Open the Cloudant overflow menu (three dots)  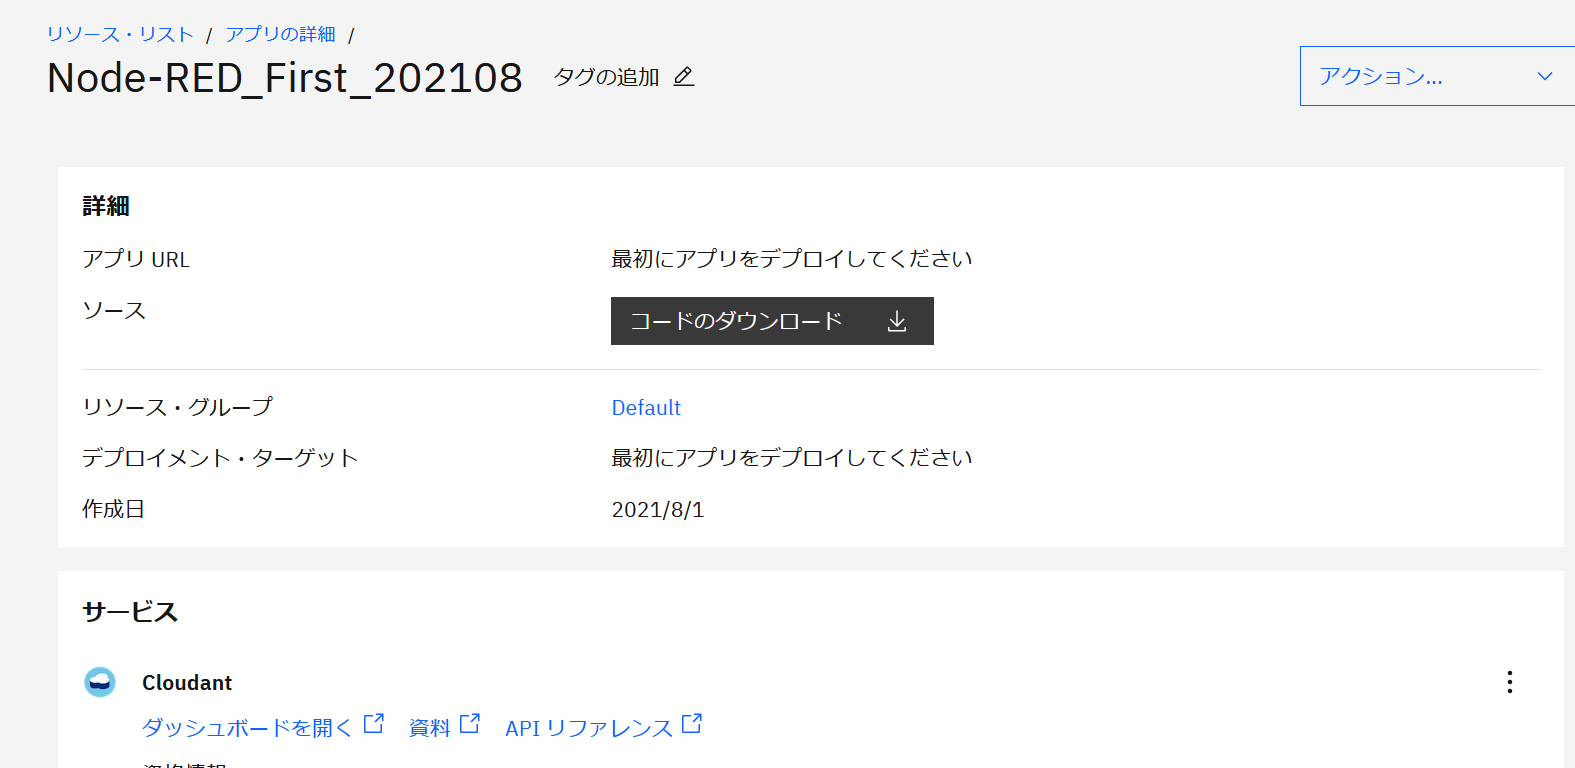tap(1509, 681)
